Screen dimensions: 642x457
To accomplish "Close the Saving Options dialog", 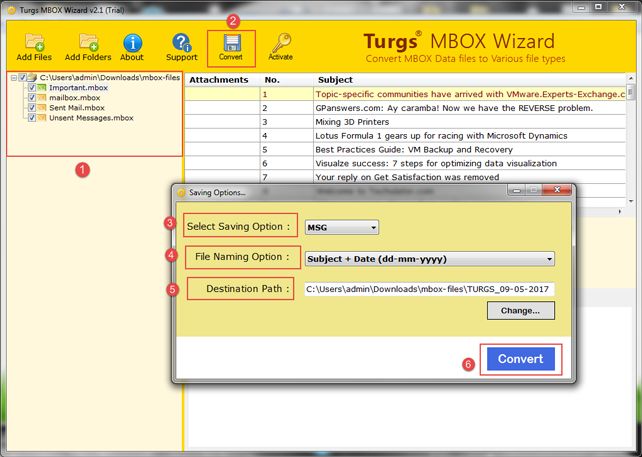I will [x=557, y=190].
